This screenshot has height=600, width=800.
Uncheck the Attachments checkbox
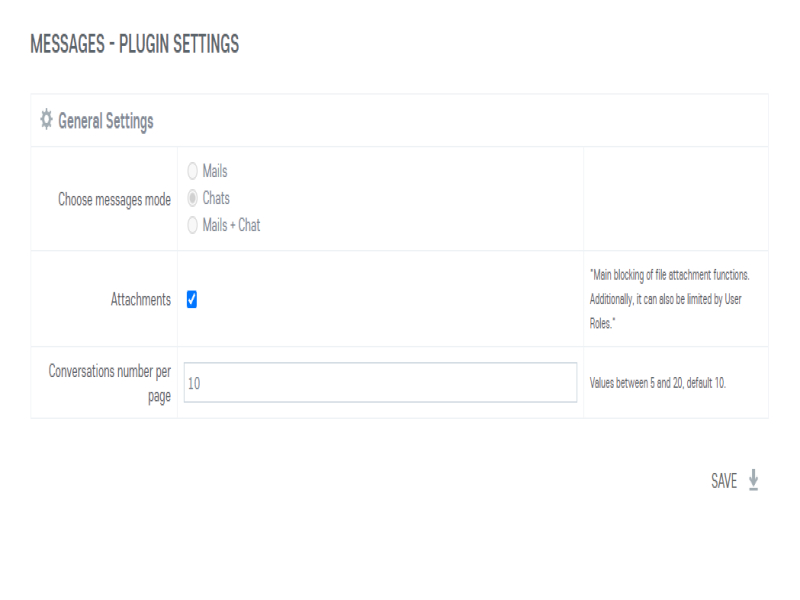pos(192,299)
